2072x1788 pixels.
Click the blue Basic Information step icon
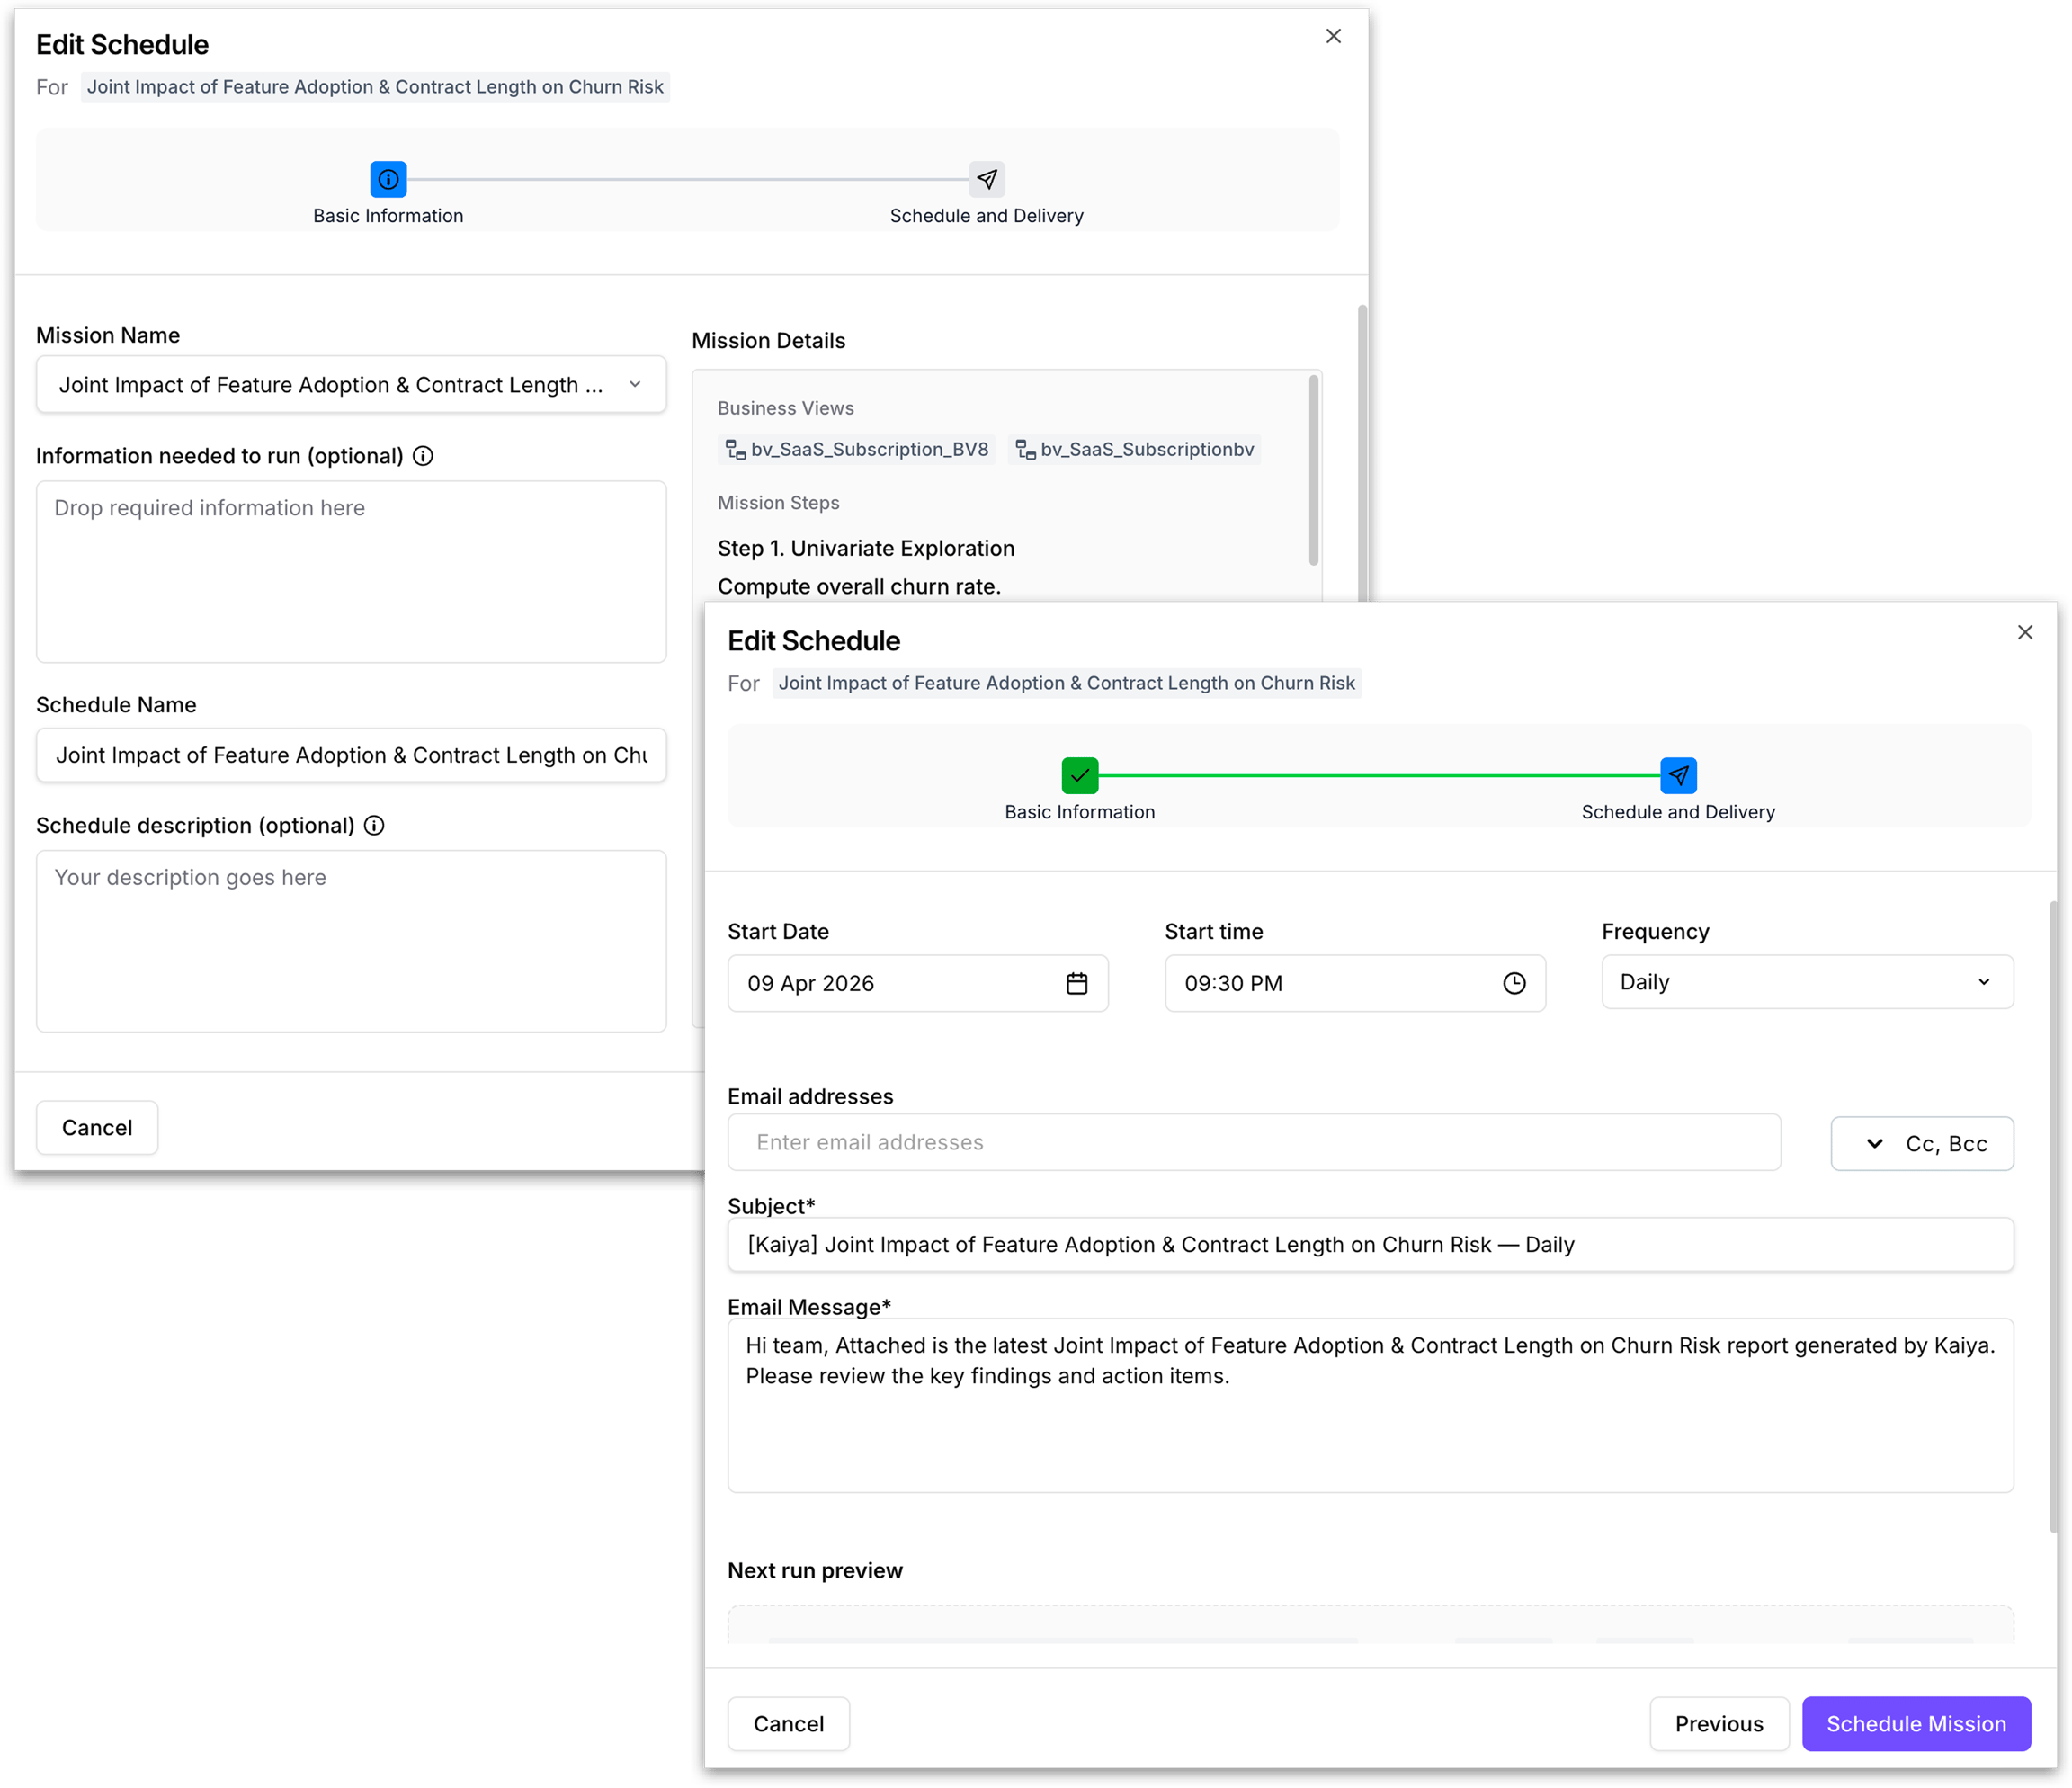388,179
